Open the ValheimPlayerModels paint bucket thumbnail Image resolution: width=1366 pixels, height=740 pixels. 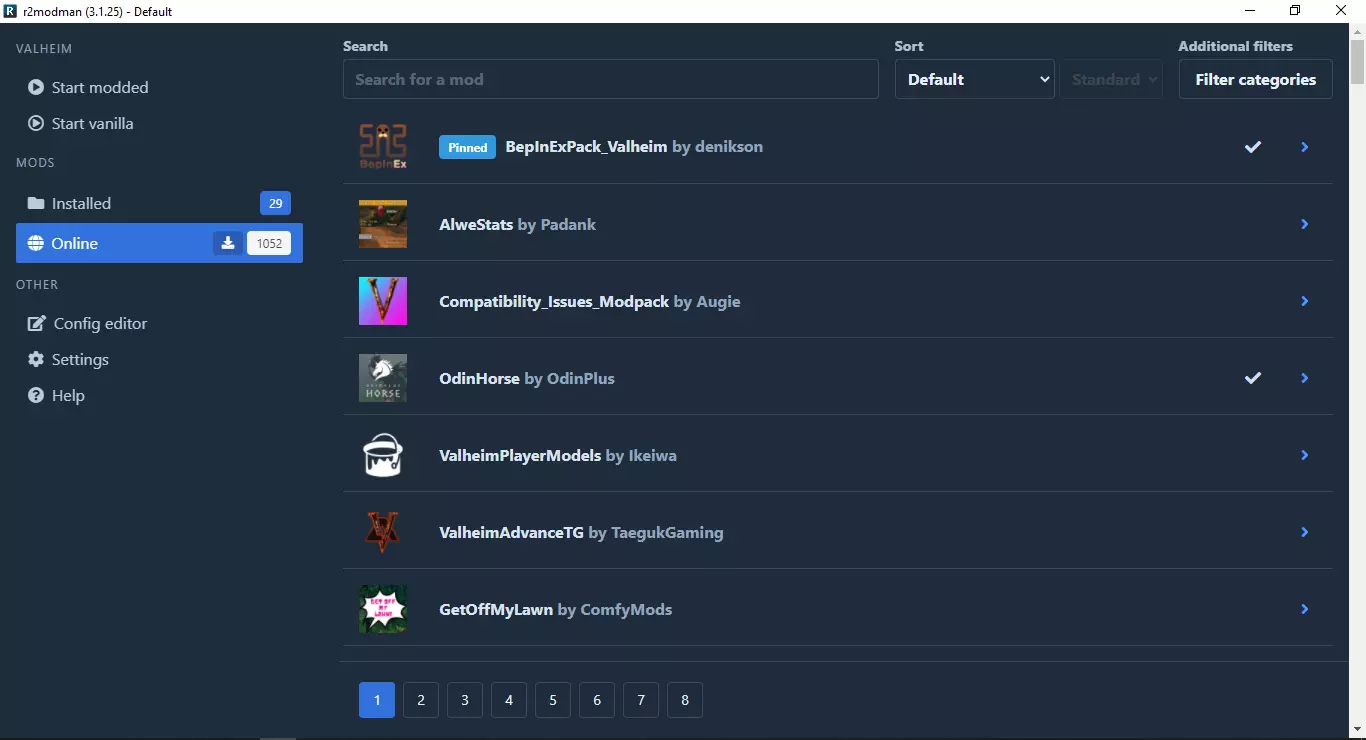tap(383, 455)
